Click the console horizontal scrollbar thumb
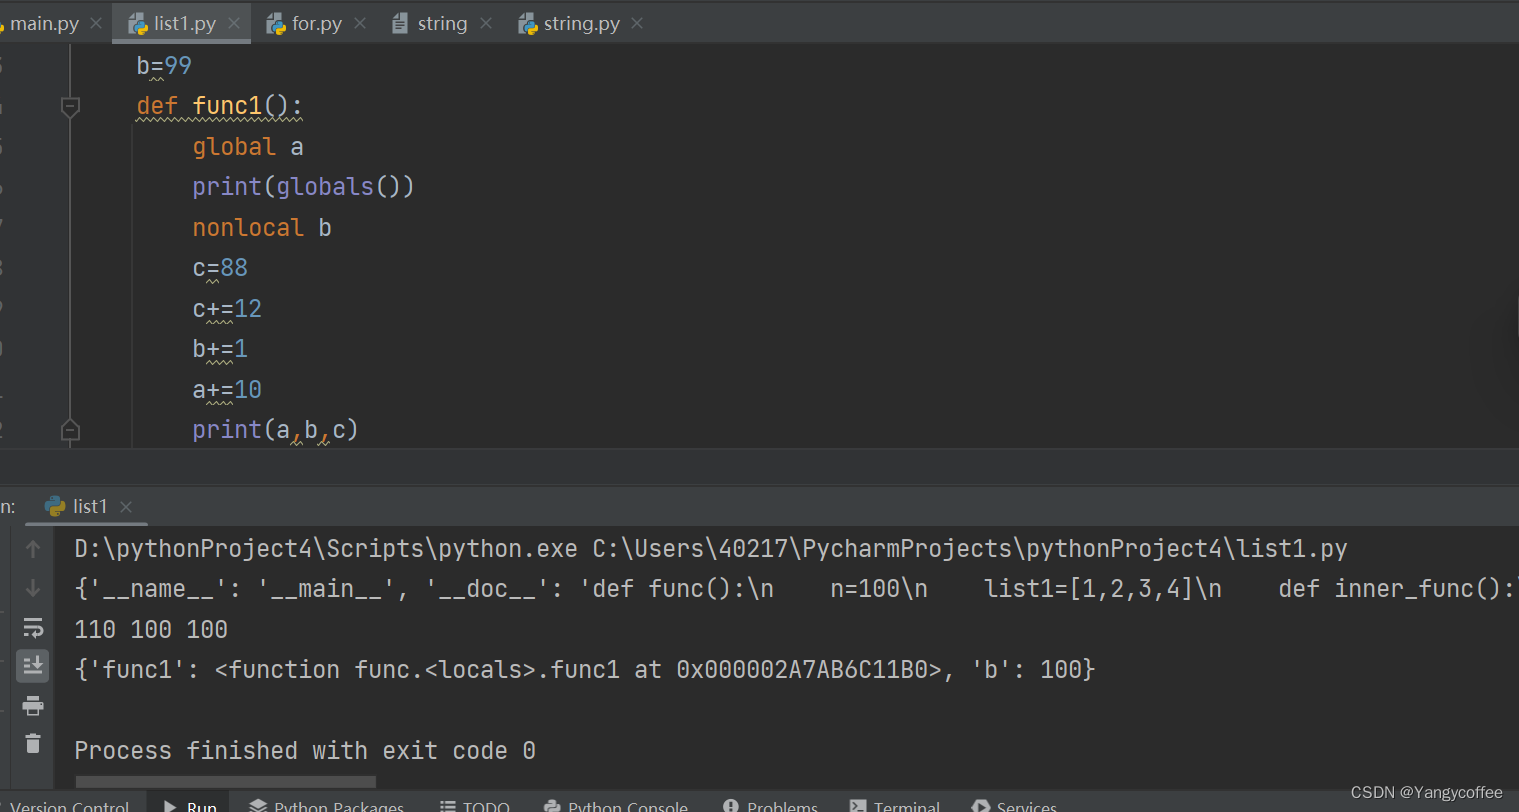The height and width of the screenshot is (812, 1519). (226, 781)
